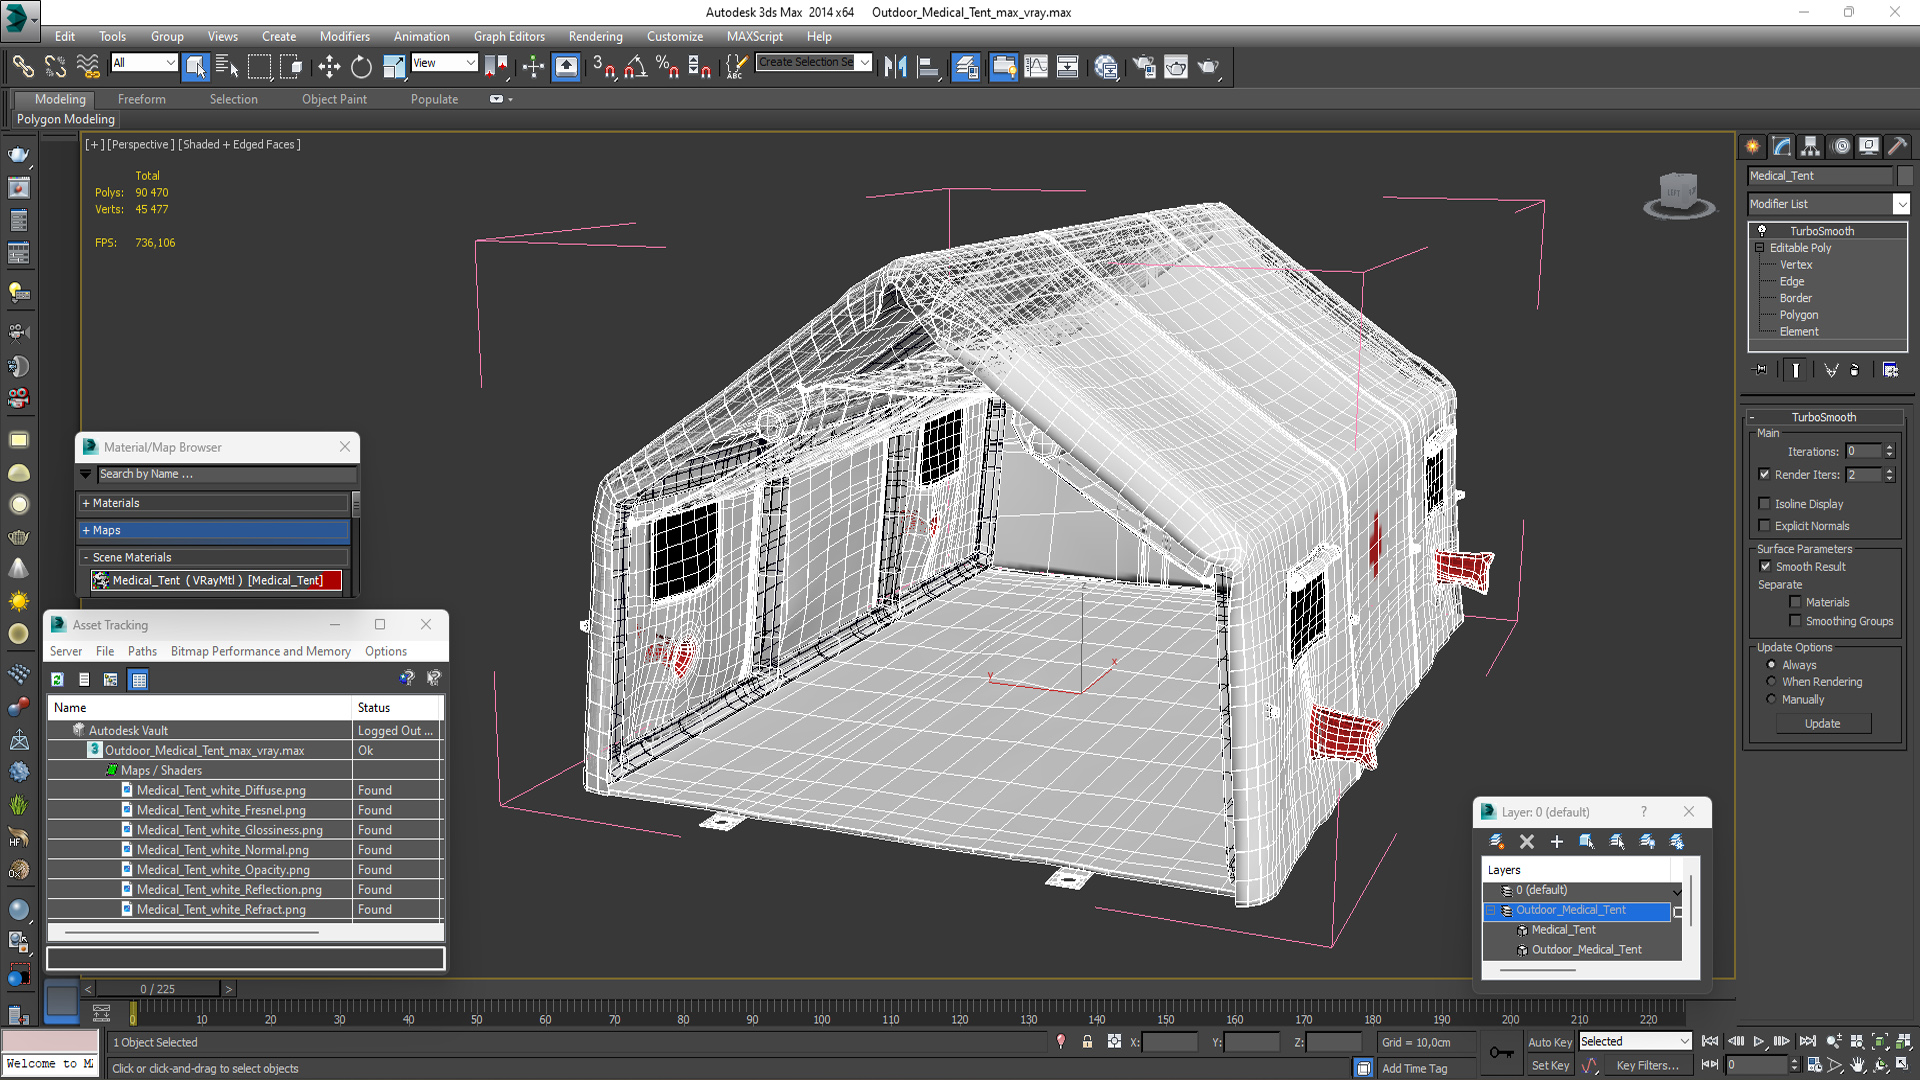Enable the Isoline Display checkbox
1920x1080 pixels.
(1765, 504)
